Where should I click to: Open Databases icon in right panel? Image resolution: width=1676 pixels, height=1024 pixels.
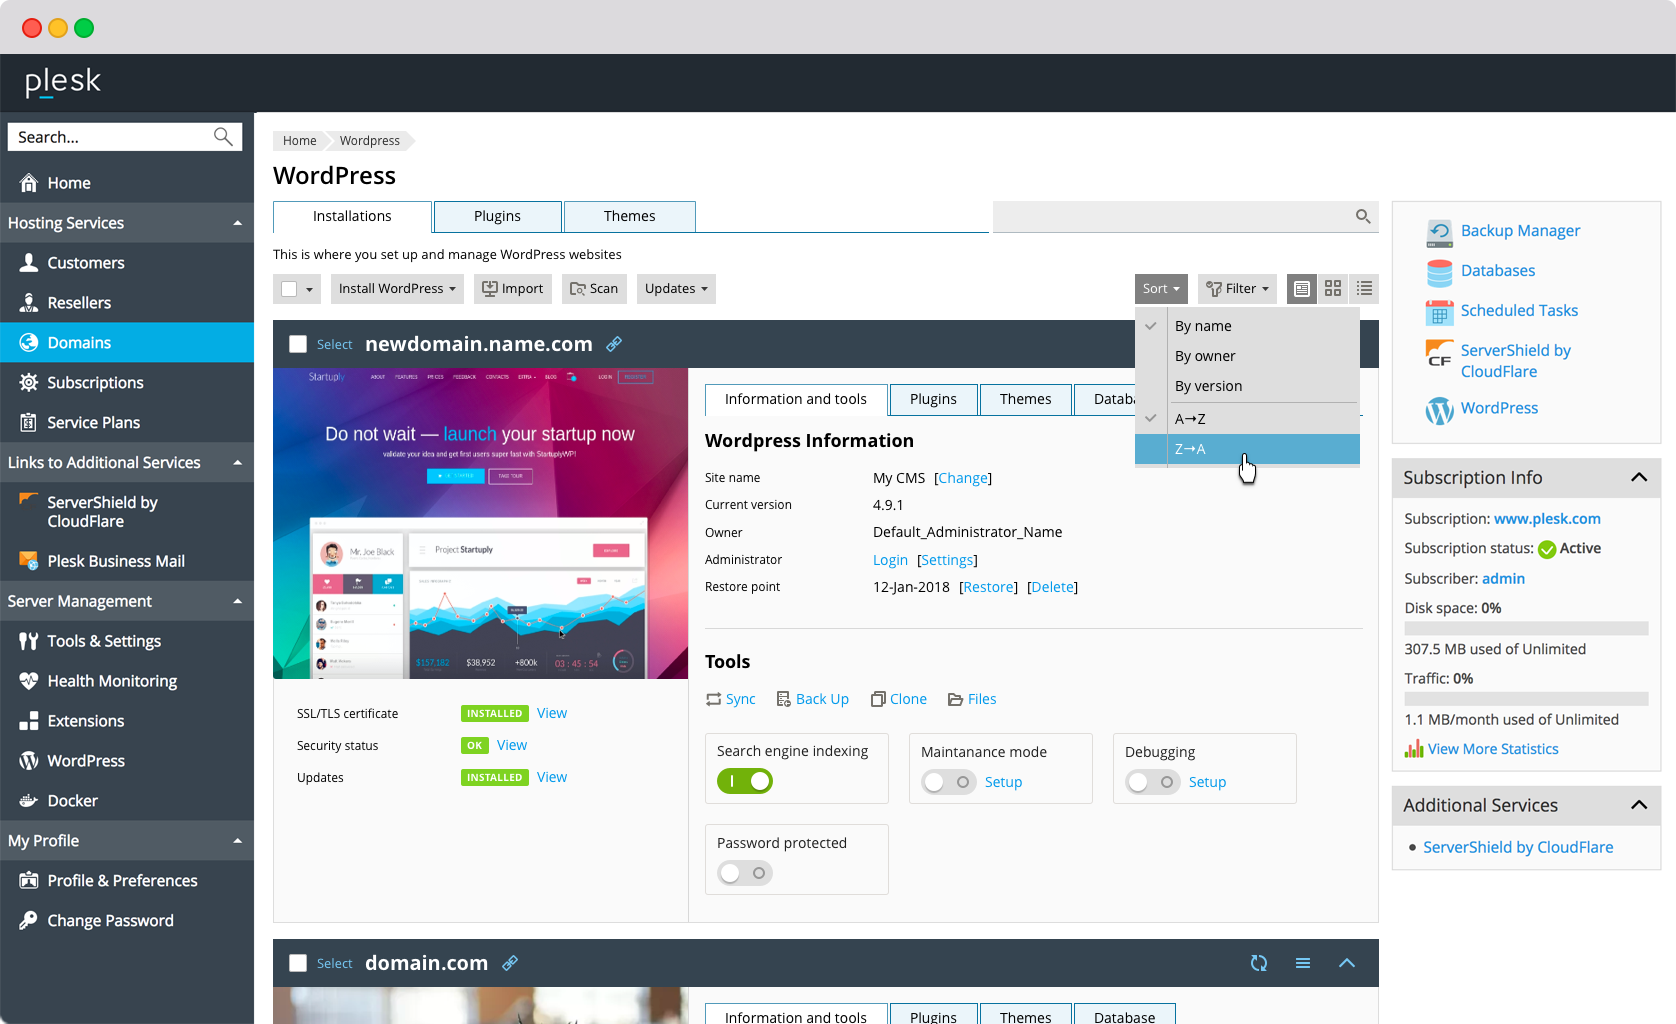tap(1440, 272)
